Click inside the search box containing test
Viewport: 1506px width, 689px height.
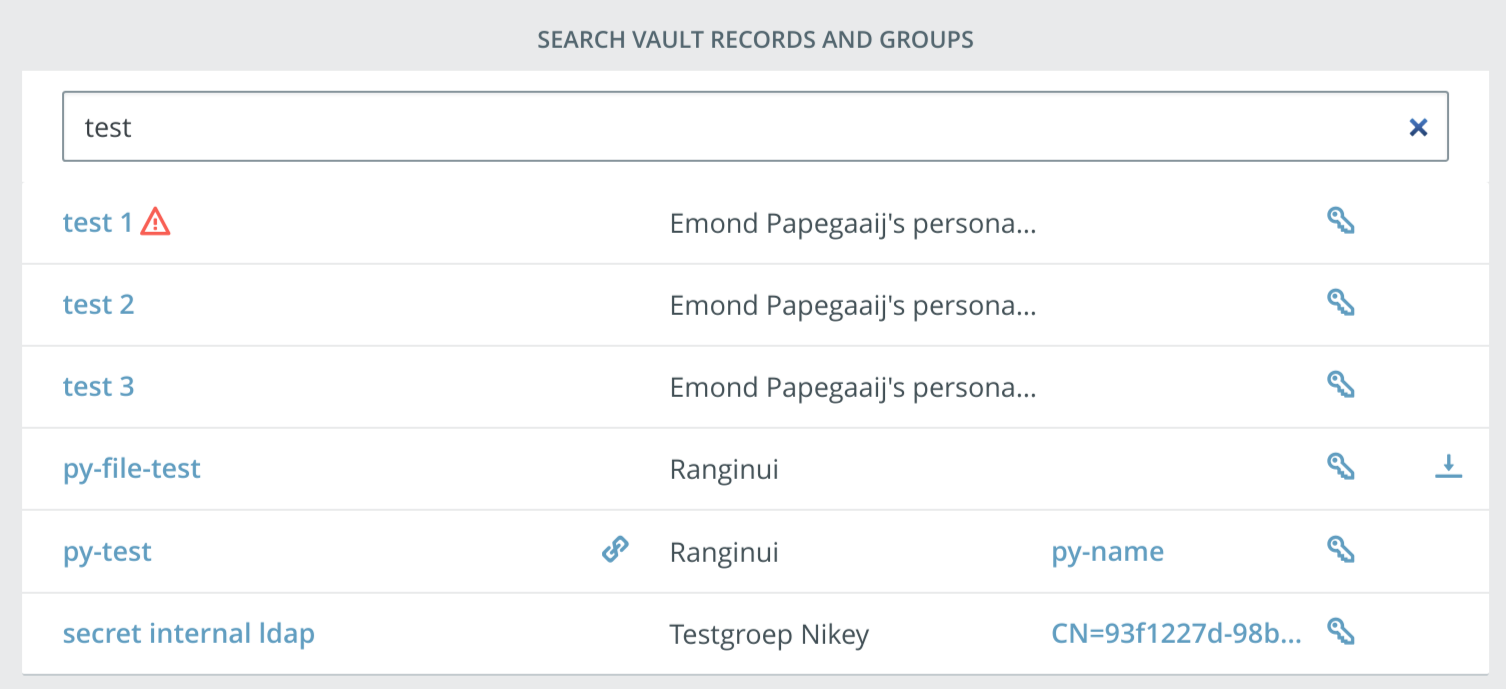[x=755, y=127]
